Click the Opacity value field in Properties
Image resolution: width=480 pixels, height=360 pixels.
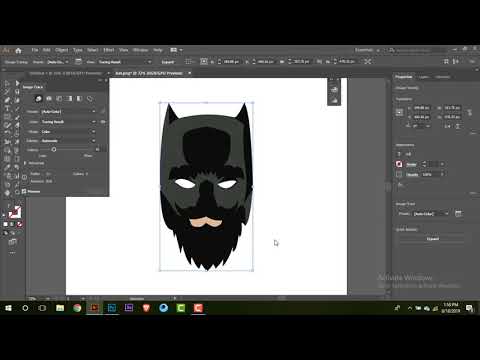431,174
